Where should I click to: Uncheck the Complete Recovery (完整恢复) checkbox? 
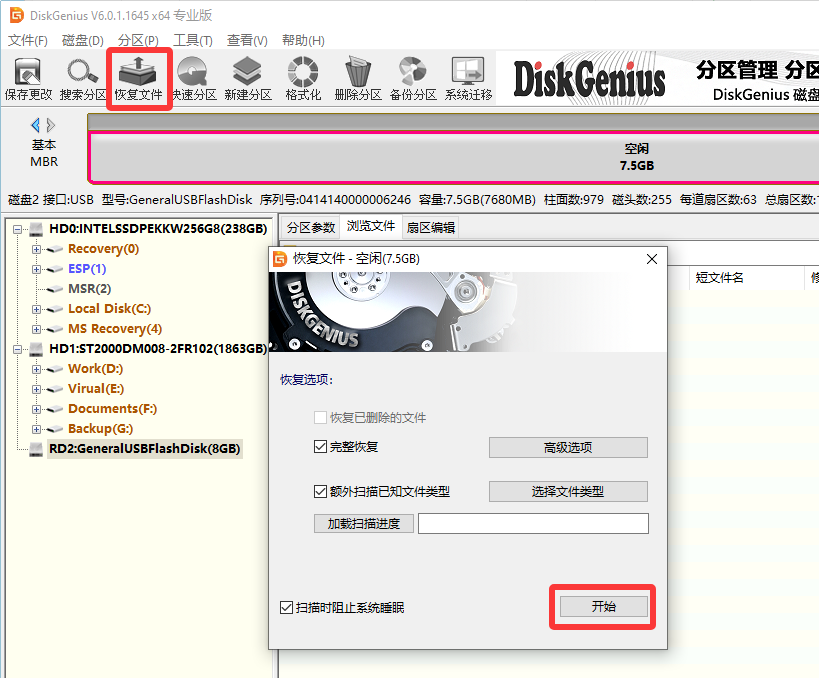click(x=320, y=447)
